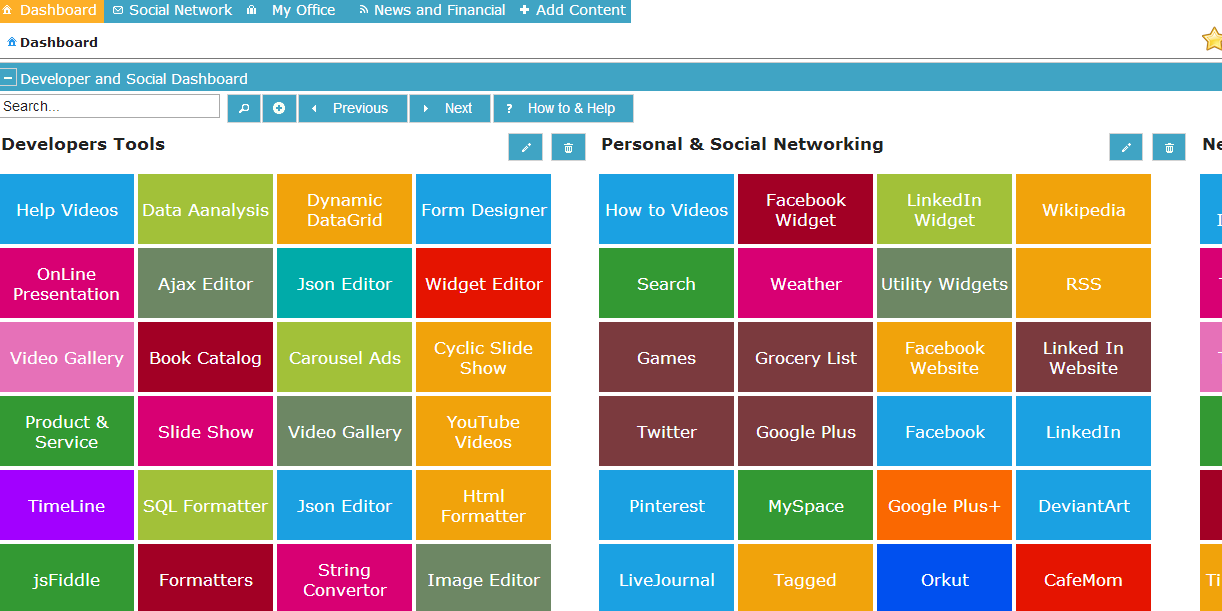
Task: Open the Book Catalog tile
Action: (x=205, y=357)
